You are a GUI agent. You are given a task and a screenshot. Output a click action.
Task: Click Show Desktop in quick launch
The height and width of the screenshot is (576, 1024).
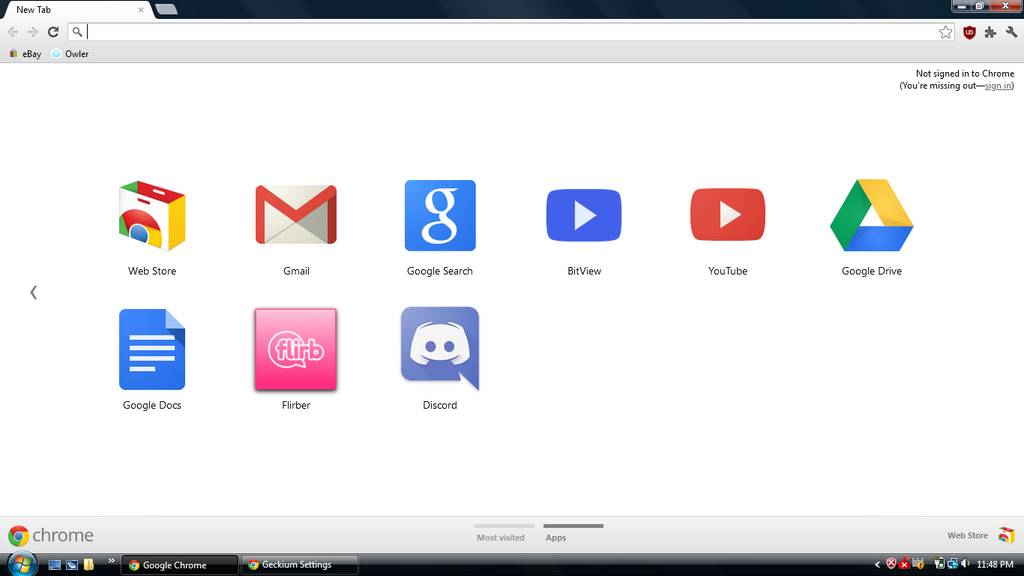click(55, 564)
